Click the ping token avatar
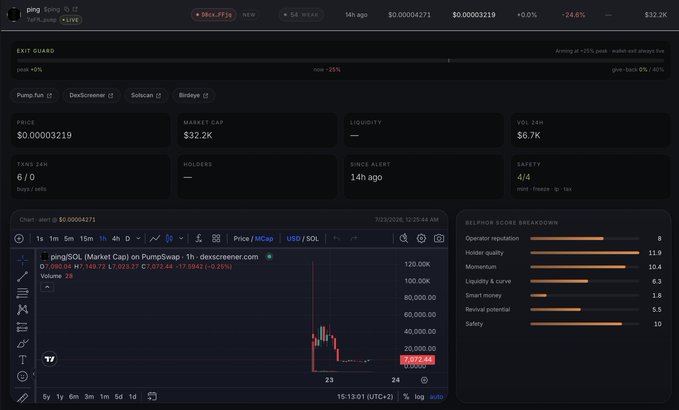The height and width of the screenshot is (410, 679). tap(14, 14)
